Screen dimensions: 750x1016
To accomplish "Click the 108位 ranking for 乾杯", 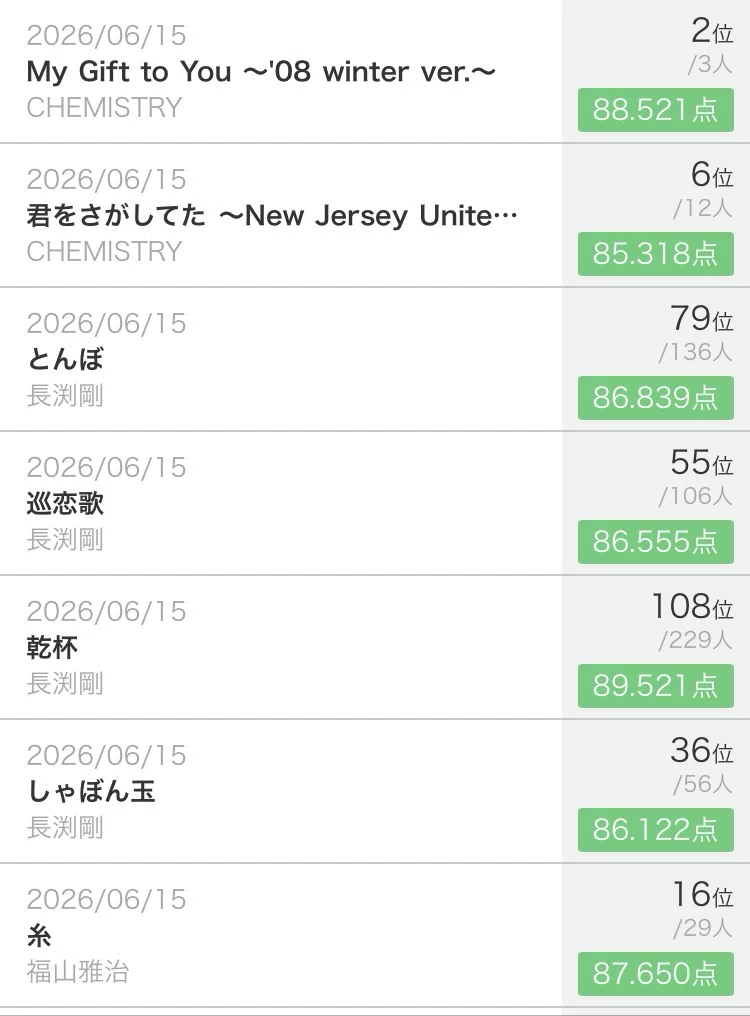I will point(692,606).
